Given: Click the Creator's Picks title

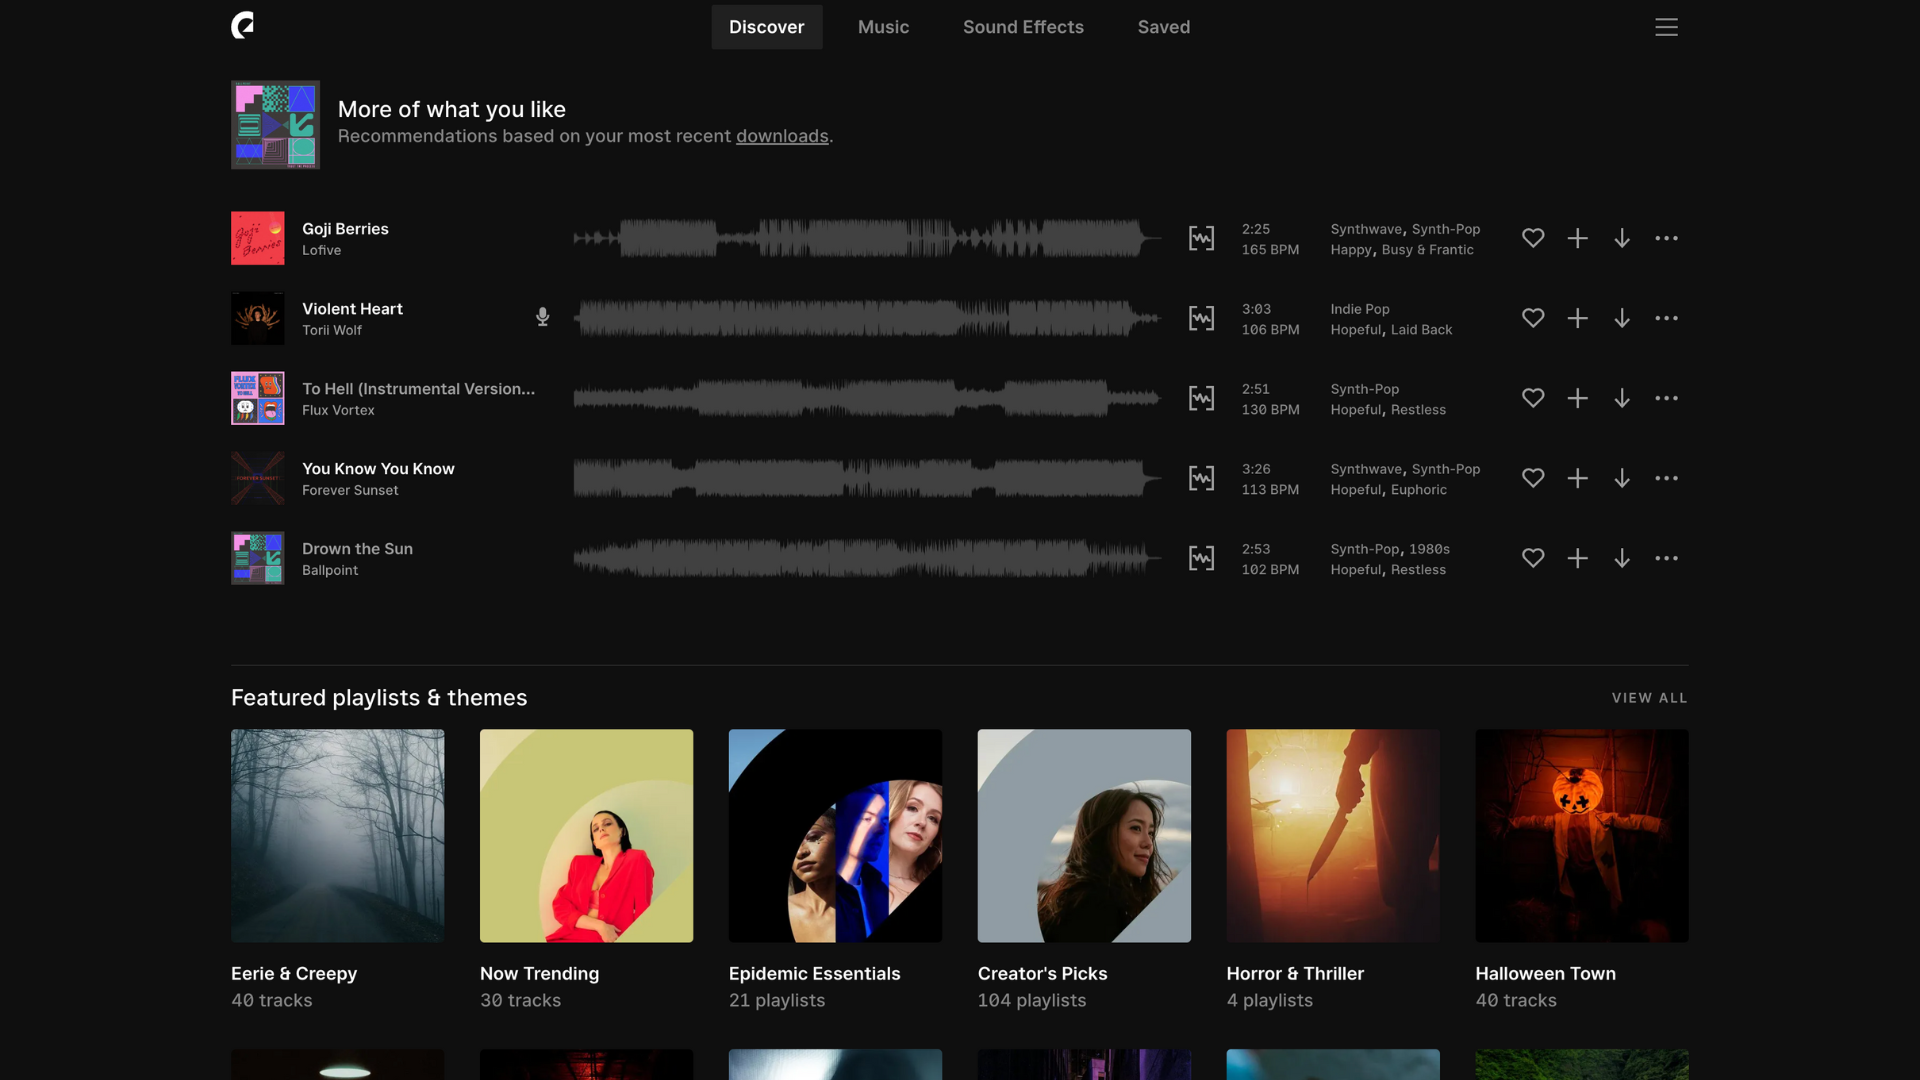Looking at the screenshot, I should 1042,973.
